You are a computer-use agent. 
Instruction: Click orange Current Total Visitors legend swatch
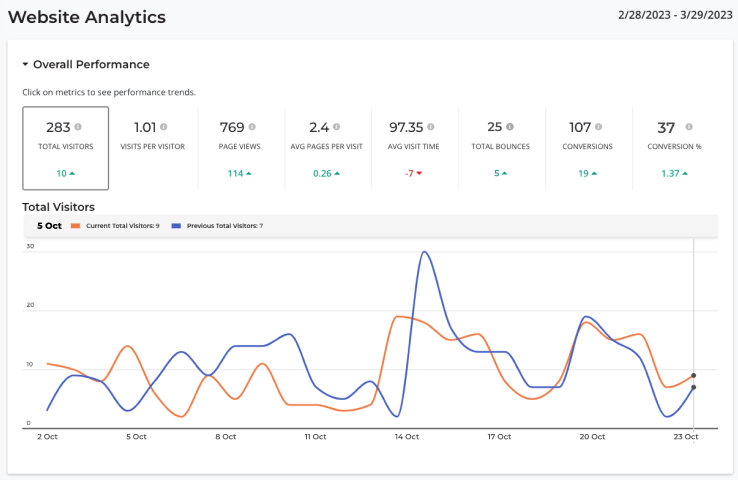click(x=75, y=226)
